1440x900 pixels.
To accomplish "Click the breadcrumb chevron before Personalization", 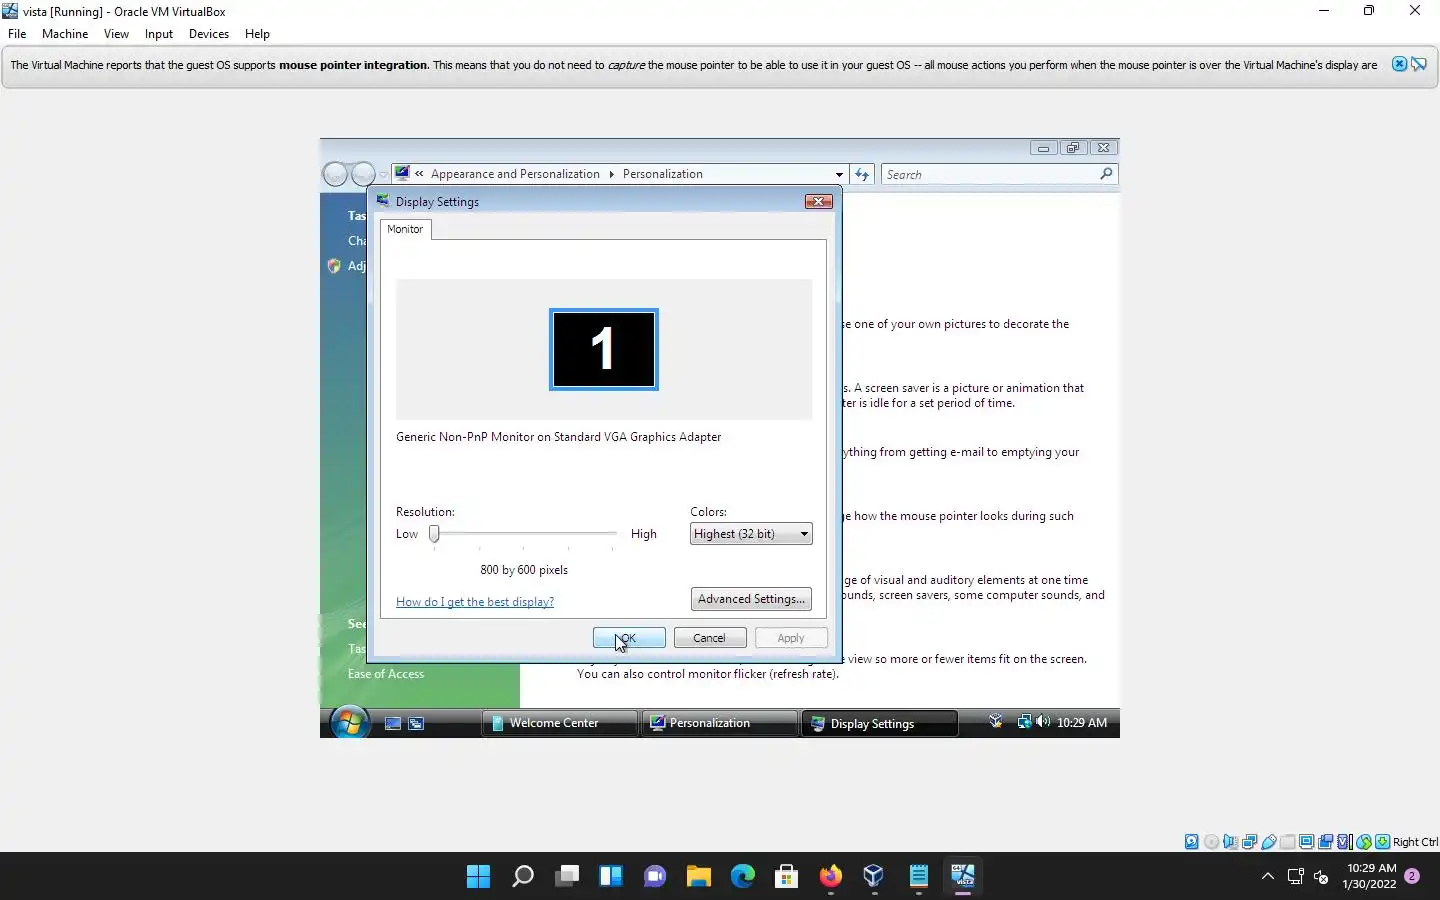I will pyautogui.click(x=611, y=174).
